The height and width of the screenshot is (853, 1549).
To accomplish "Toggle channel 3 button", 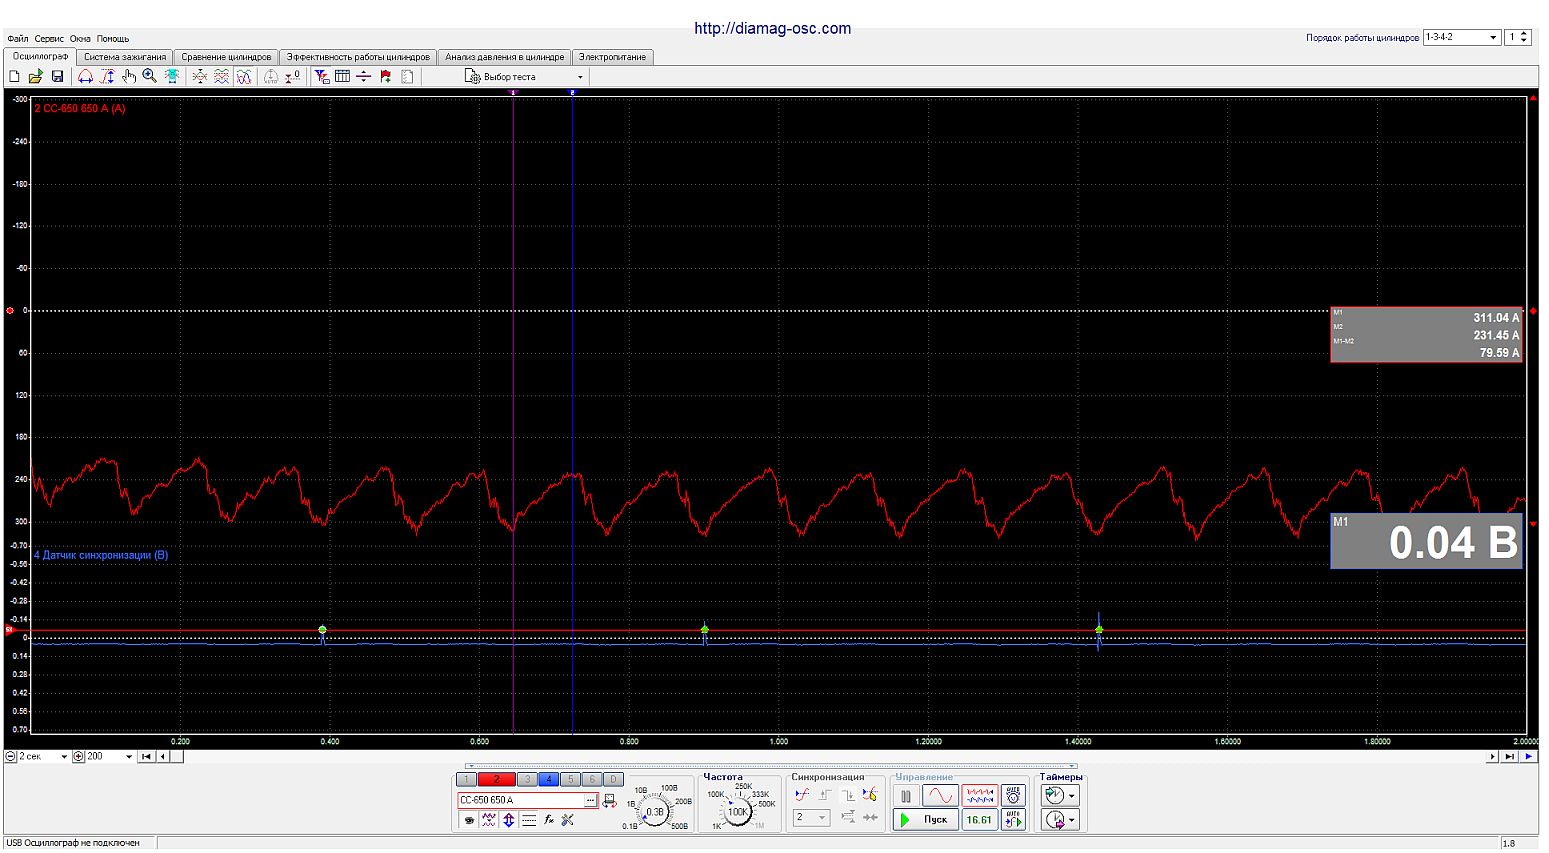I will pyautogui.click(x=526, y=779).
